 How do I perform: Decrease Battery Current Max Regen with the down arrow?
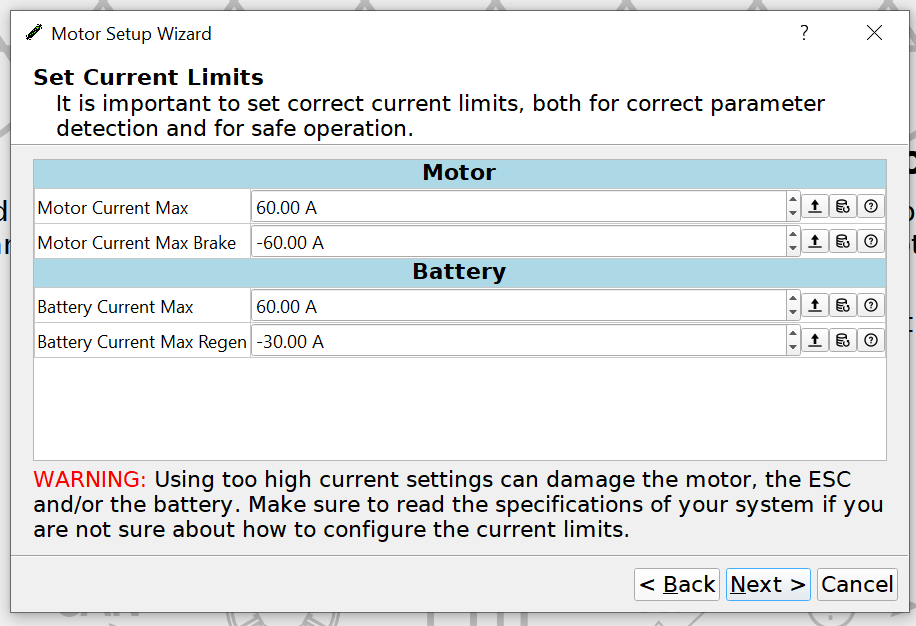(x=793, y=347)
